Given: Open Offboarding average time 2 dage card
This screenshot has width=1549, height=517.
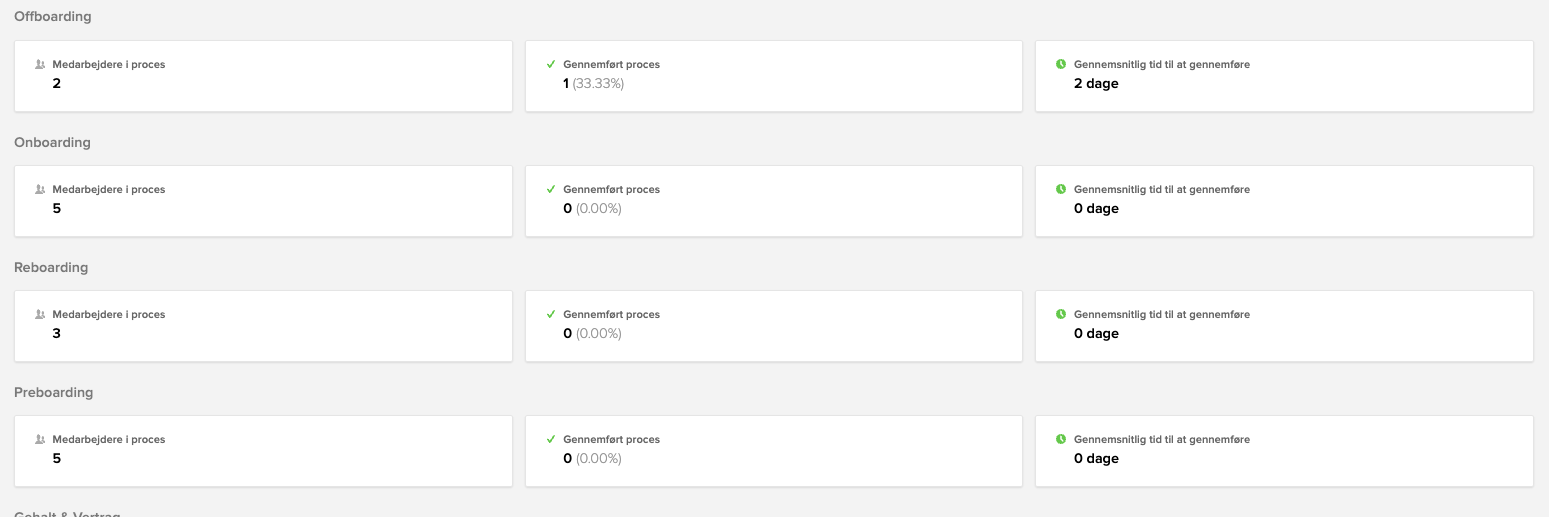Looking at the screenshot, I should click(1284, 76).
